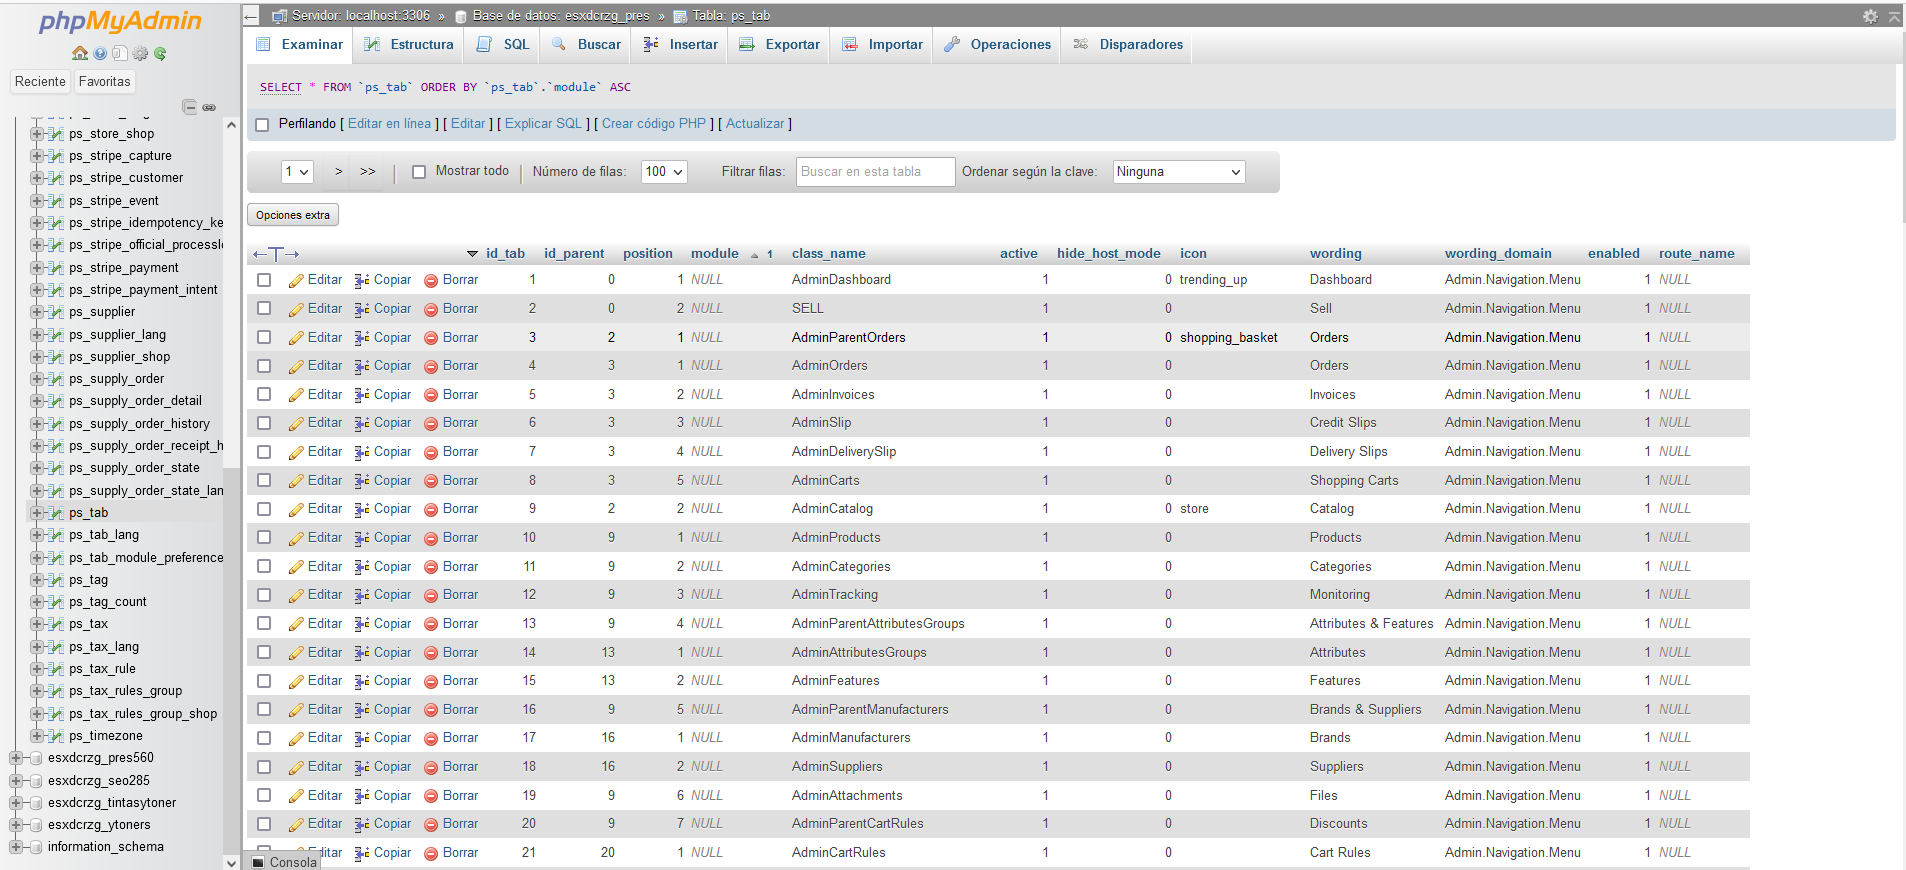The width and height of the screenshot is (1906, 870).
Task: Open the Reciente tables button
Action: 40,82
